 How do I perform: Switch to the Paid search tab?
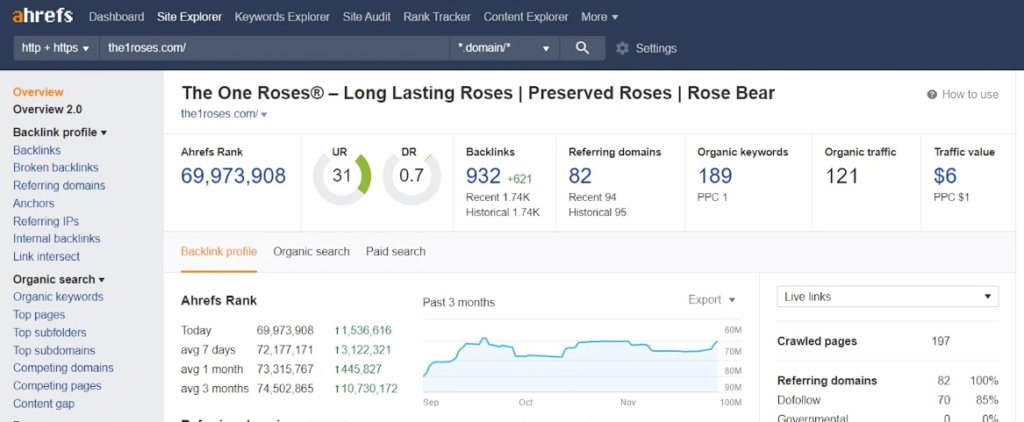[x=395, y=251]
